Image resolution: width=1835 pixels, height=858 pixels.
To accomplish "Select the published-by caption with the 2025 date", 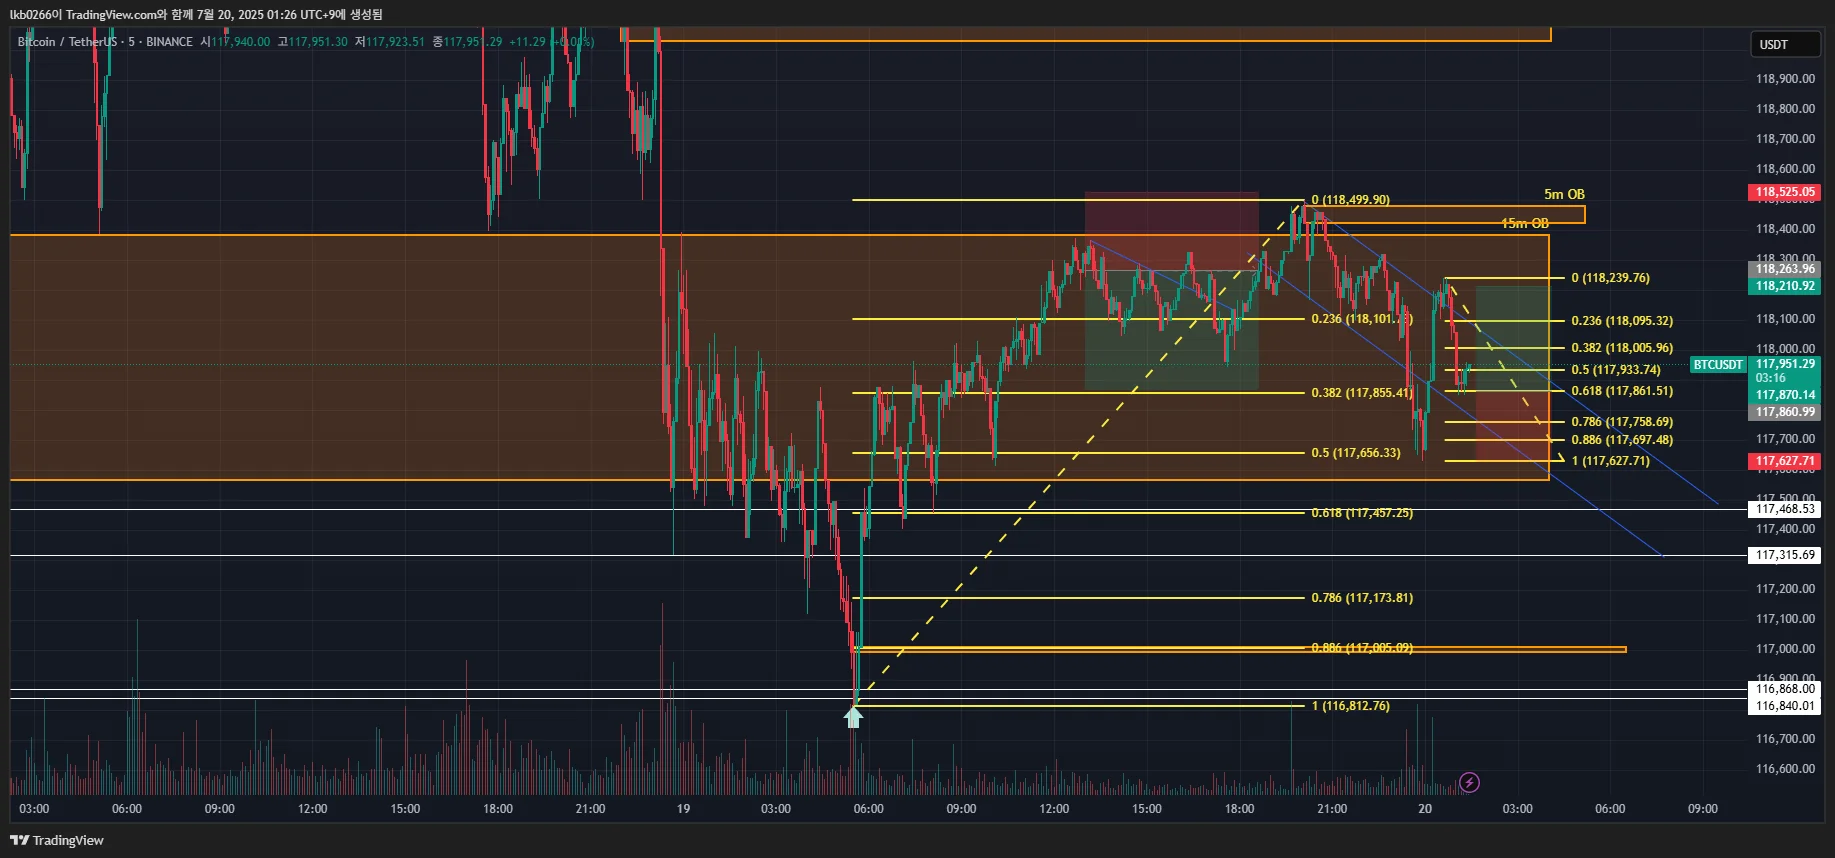I will coord(196,14).
